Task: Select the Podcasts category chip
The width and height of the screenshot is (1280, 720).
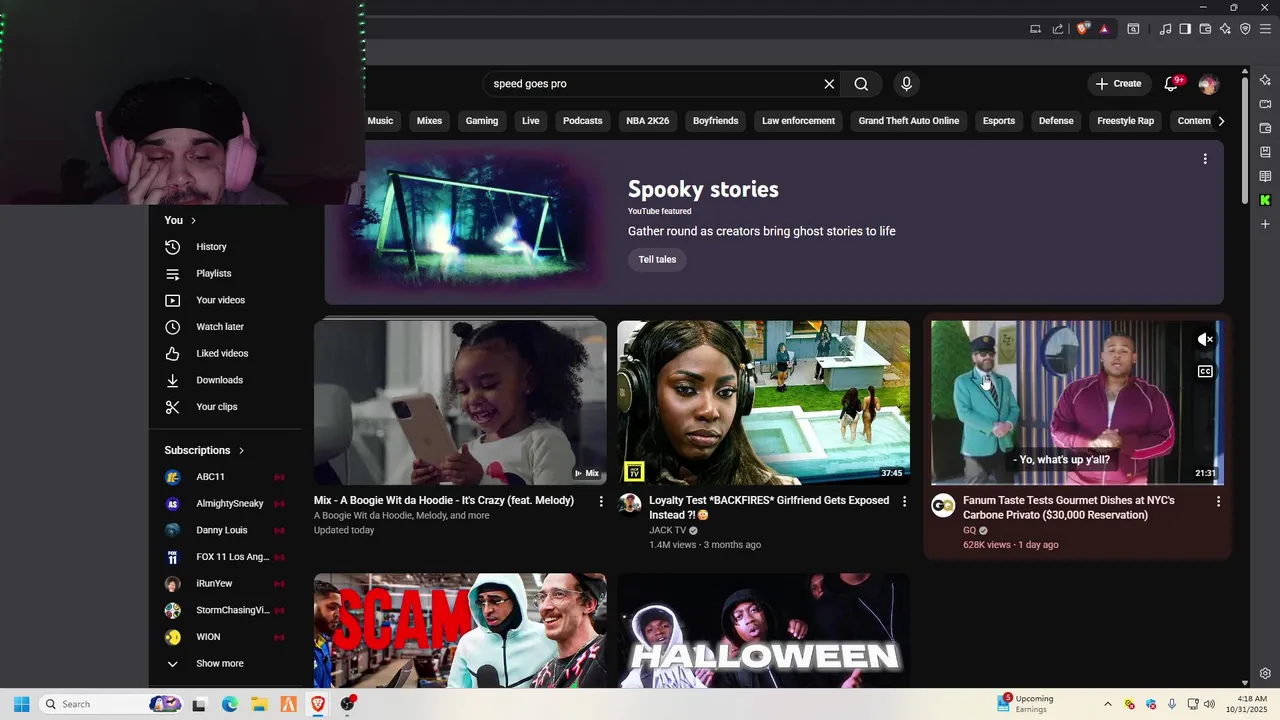Action: coord(583,121)
